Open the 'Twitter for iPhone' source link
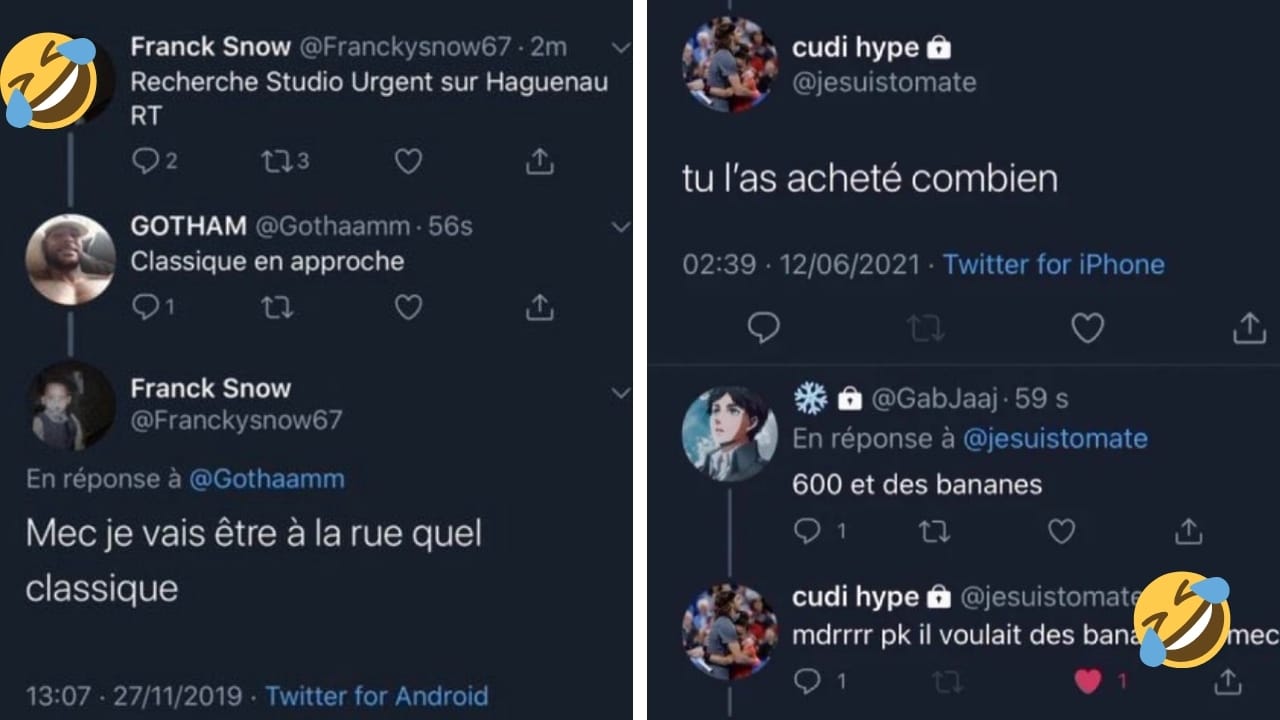This screenshot has height=720, width=1280. pos(1053,264)
